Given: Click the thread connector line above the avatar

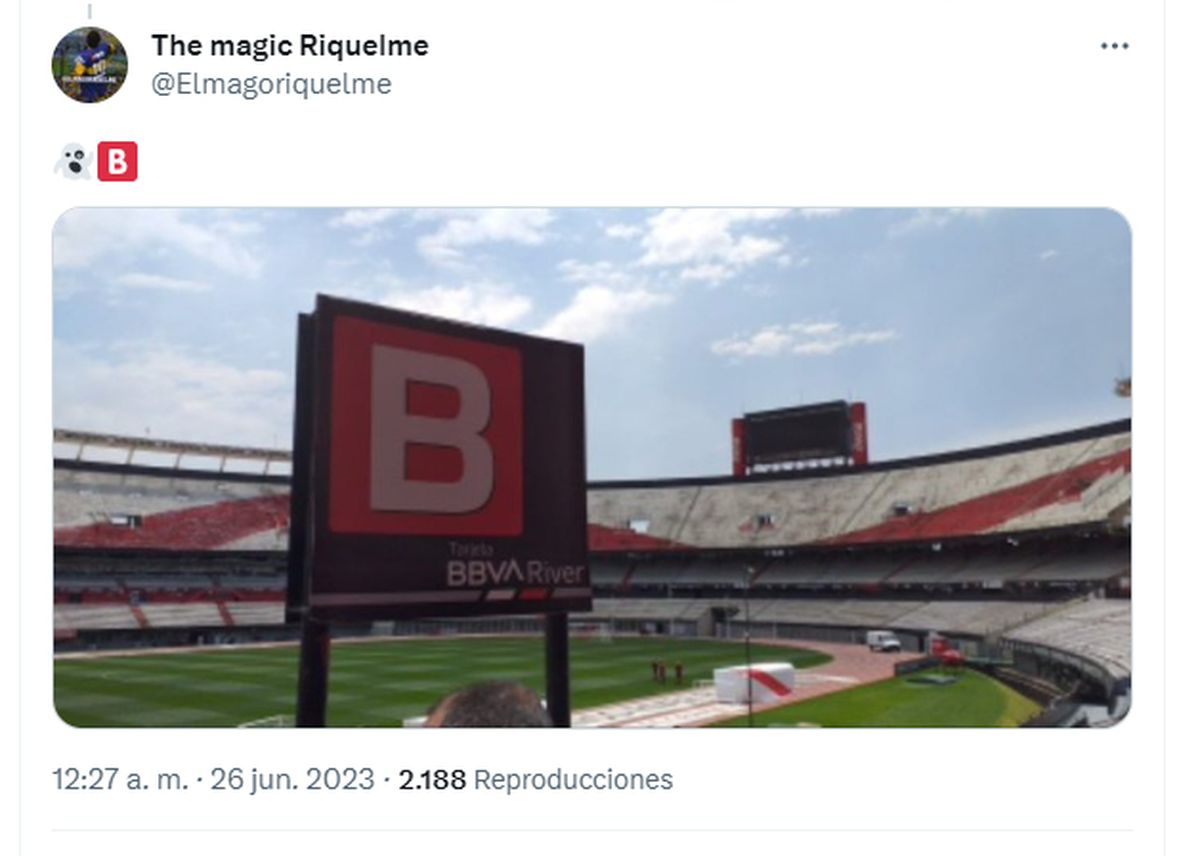Looking at the screenshot, I should [x=89, y=10].
